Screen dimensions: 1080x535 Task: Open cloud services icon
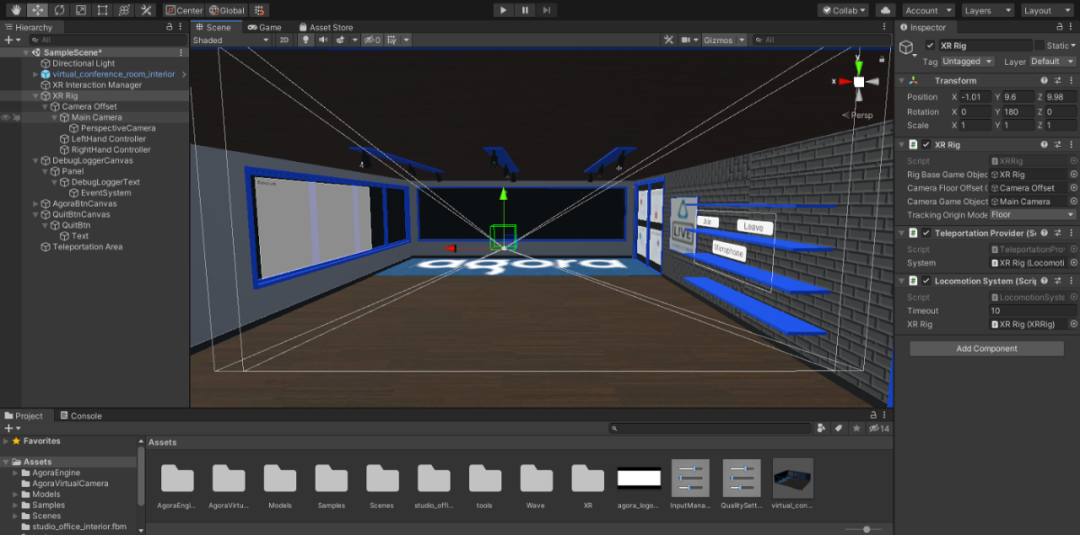[x=886, y=10]
